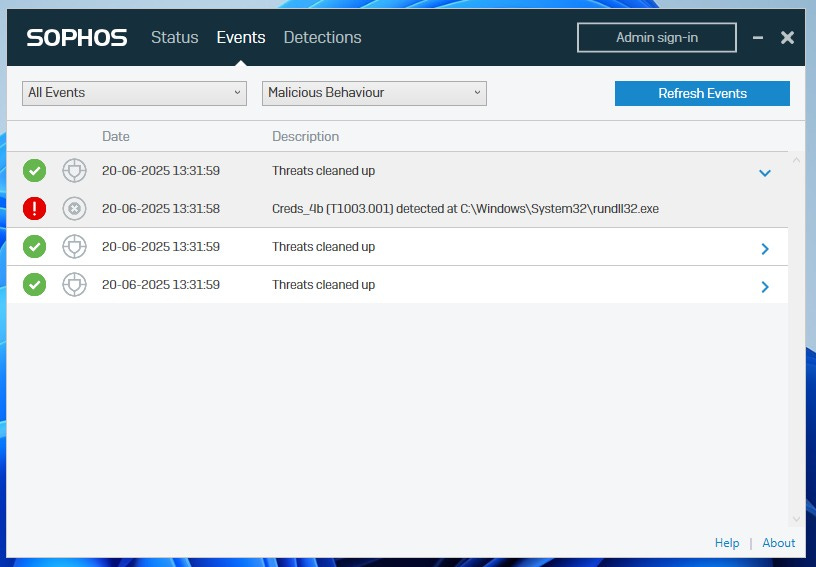Close the Sophos window

pyautogui.click(x=787, y=37)
